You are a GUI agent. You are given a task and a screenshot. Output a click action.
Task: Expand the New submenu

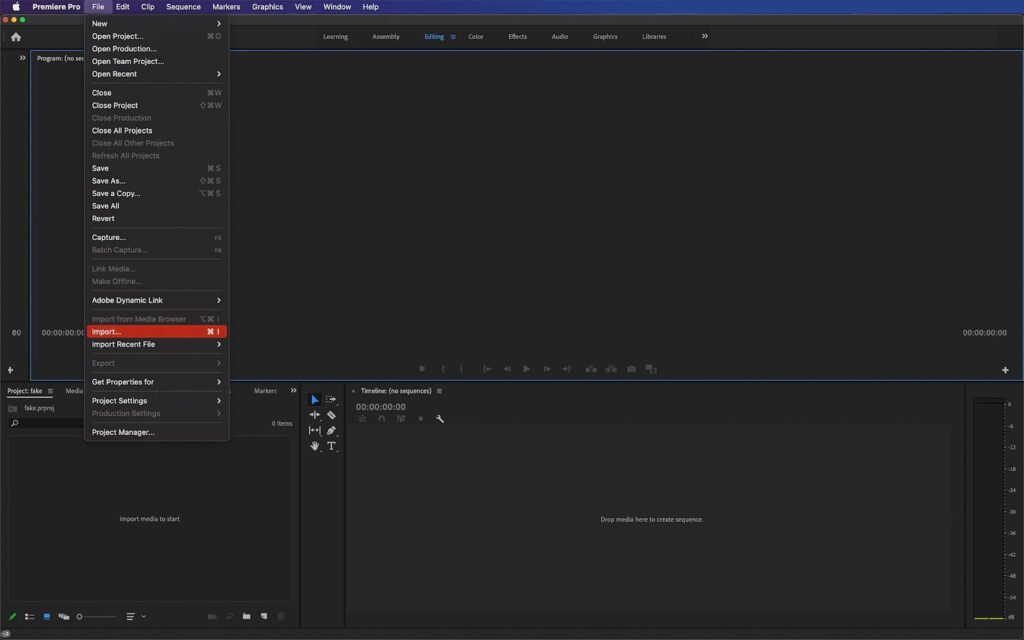coord(156,24)
